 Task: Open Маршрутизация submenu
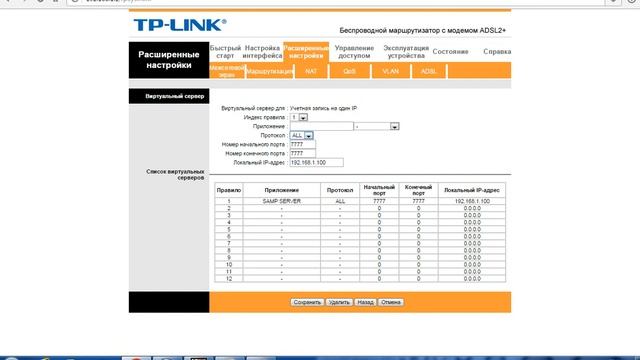270,71
